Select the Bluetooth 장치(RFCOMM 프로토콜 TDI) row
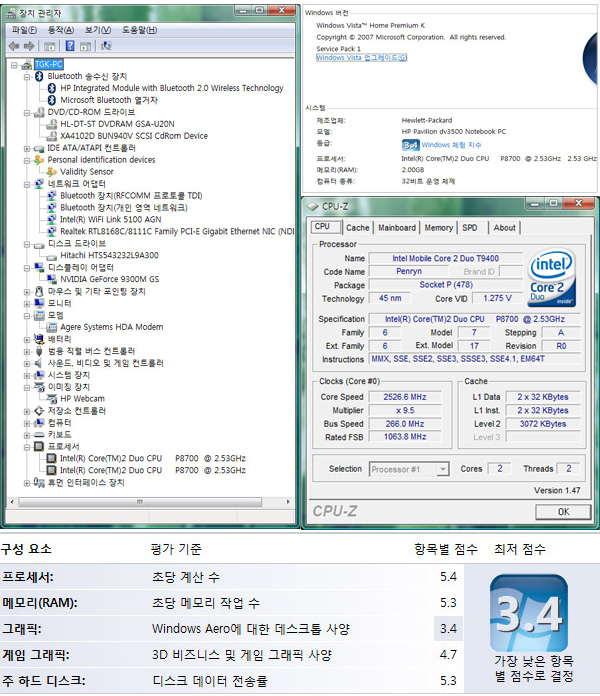 click(x=131, y=196)
